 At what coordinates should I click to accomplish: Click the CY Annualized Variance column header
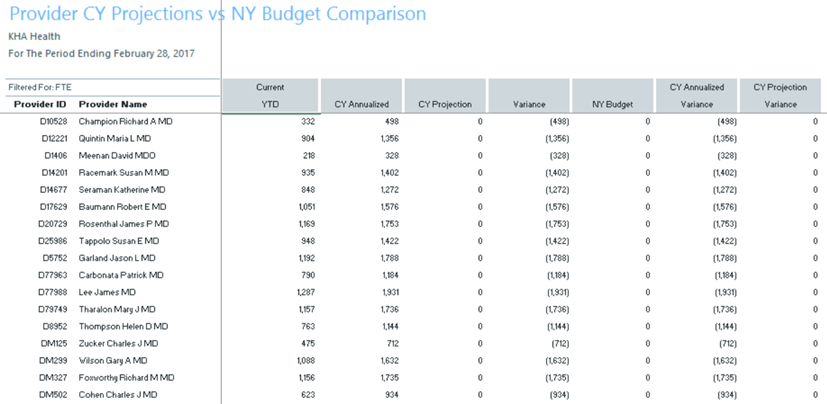[x=696, y=96]
